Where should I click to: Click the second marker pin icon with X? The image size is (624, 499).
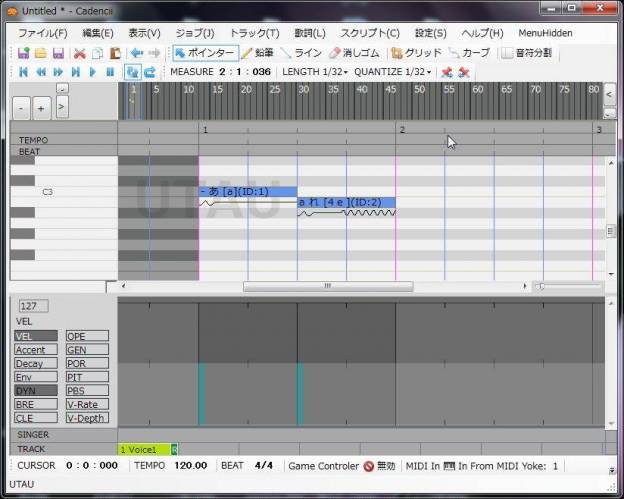[x=464, y=72]
